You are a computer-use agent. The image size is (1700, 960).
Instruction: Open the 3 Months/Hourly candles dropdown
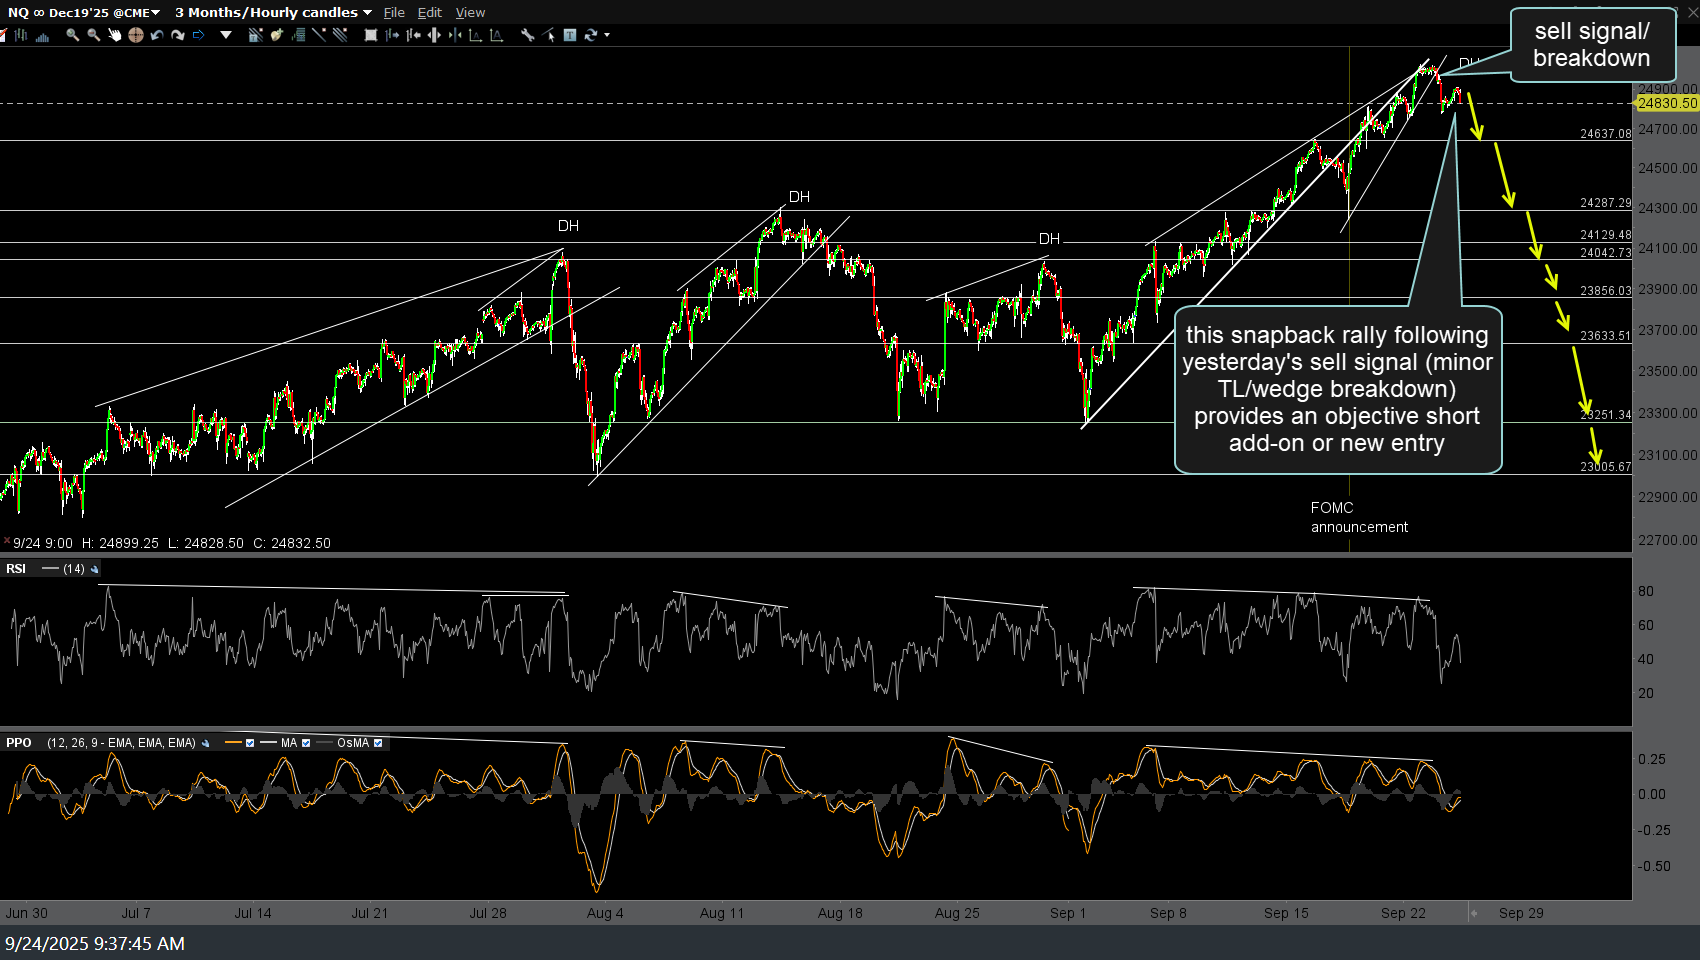click(x=366, y=12)
